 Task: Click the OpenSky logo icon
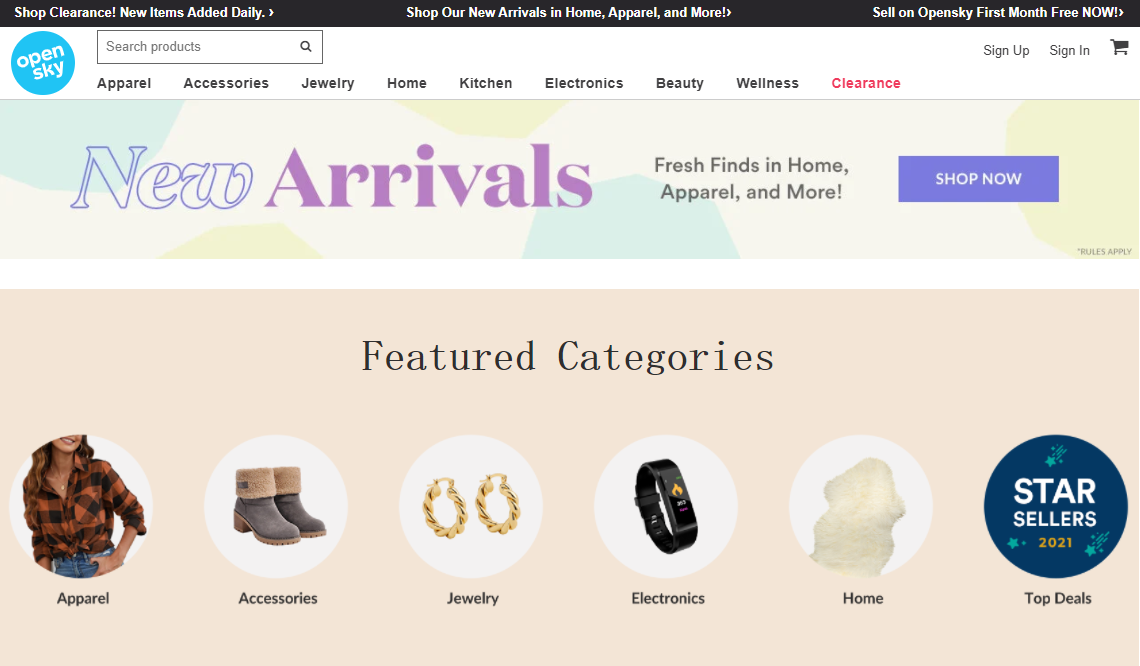tap(43, 63)
